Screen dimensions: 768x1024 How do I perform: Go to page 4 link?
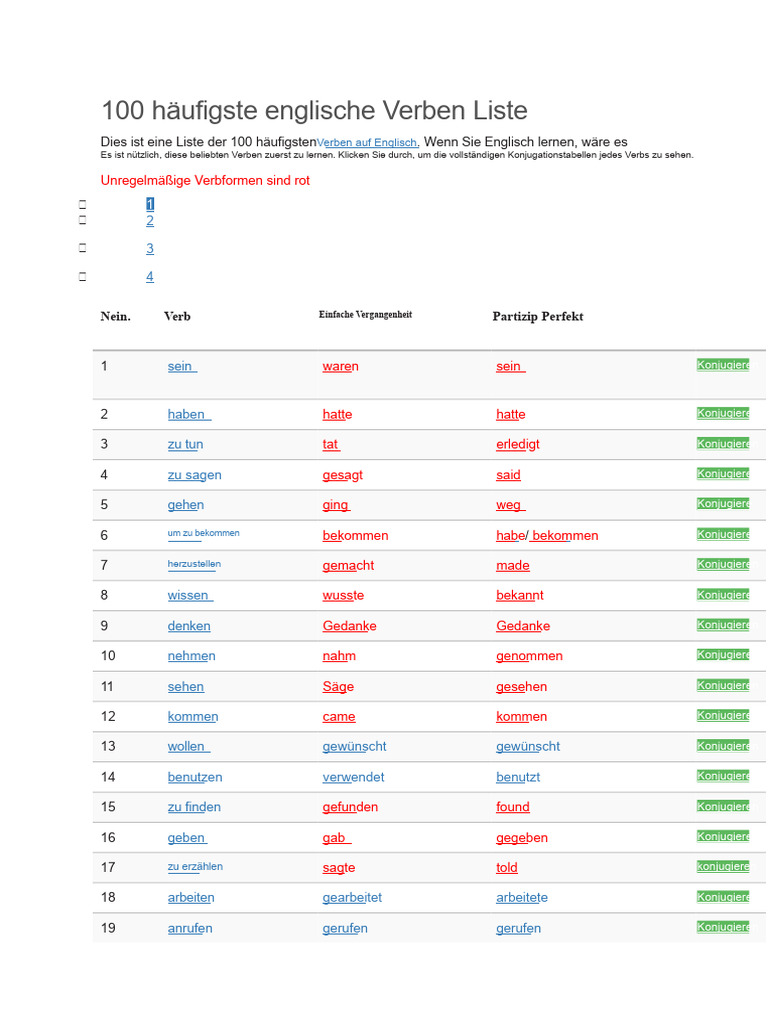(x=150, y=277)
